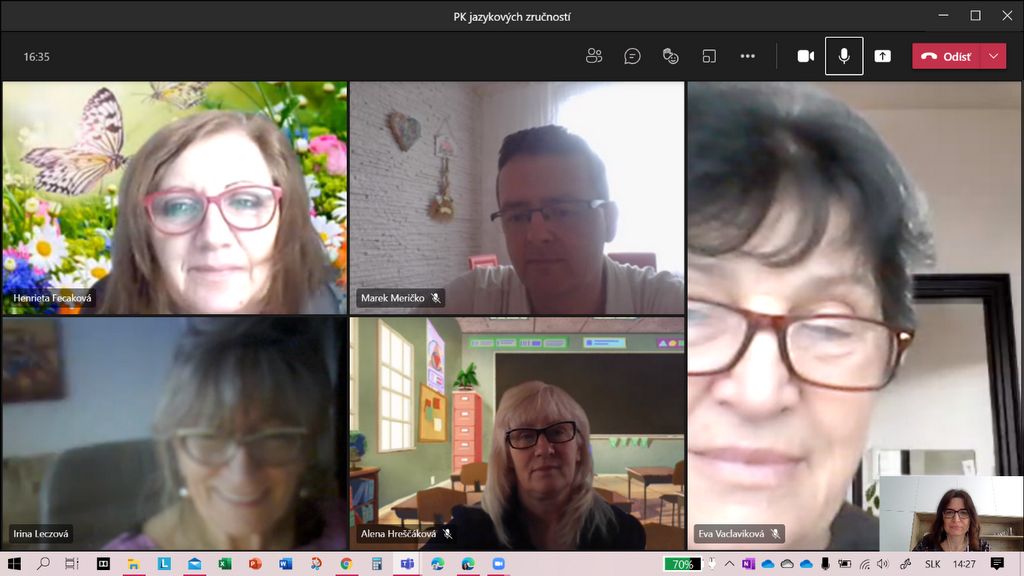Viewport: 1024px width, 576px height.
Task: Open More actions ellipsis menu
Action: 748,56
